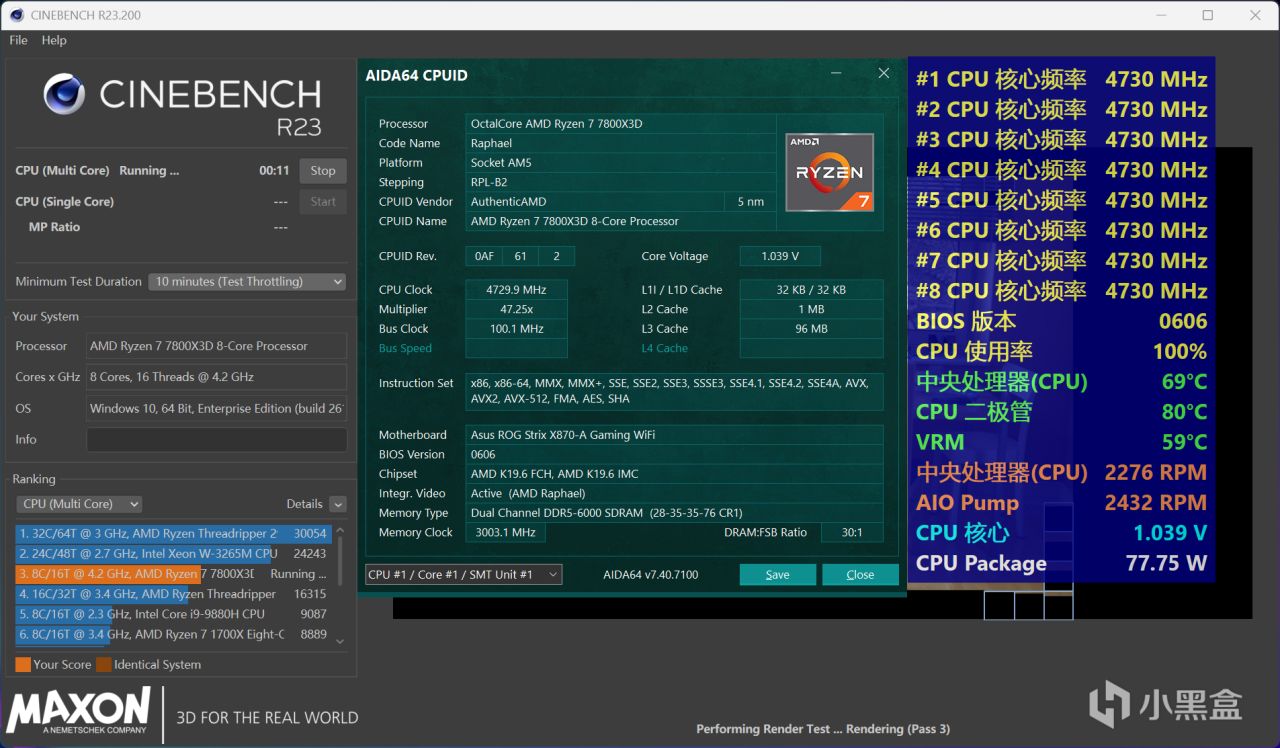
Task: Open the CPU #1 / Core #1 selector dropdown
Action: 463,575
